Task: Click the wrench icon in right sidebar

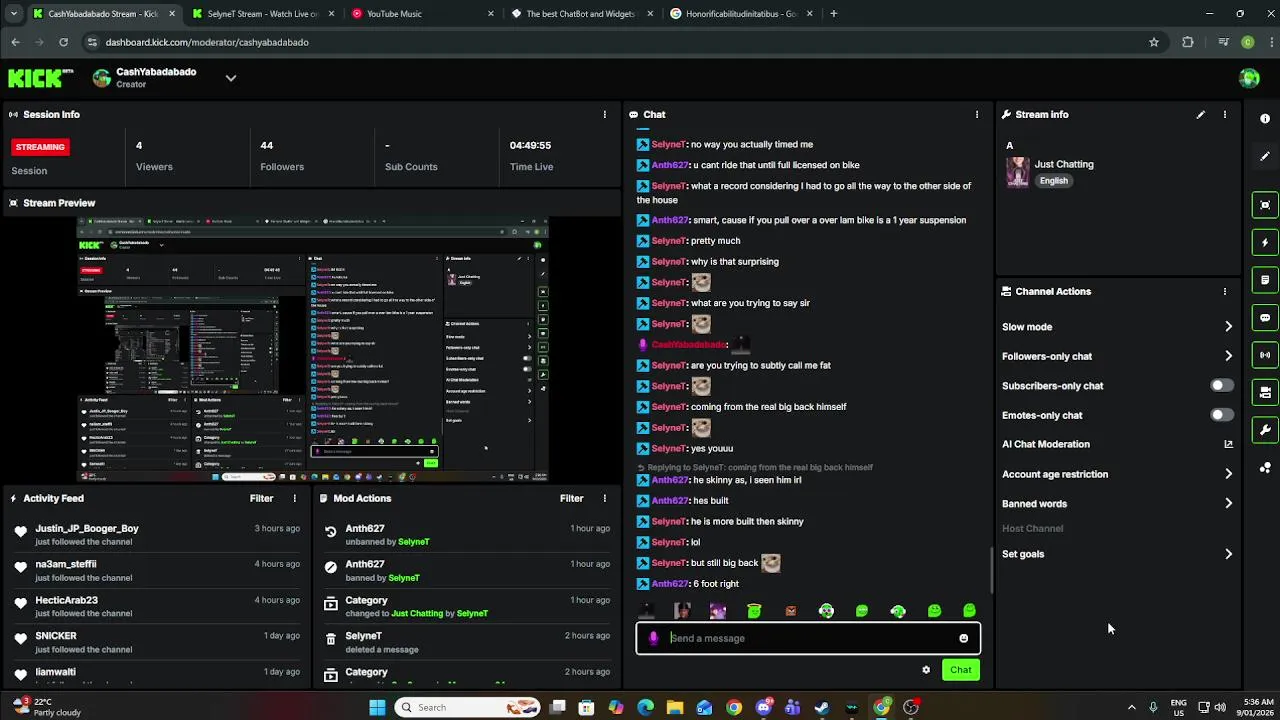Action: 1265,430
